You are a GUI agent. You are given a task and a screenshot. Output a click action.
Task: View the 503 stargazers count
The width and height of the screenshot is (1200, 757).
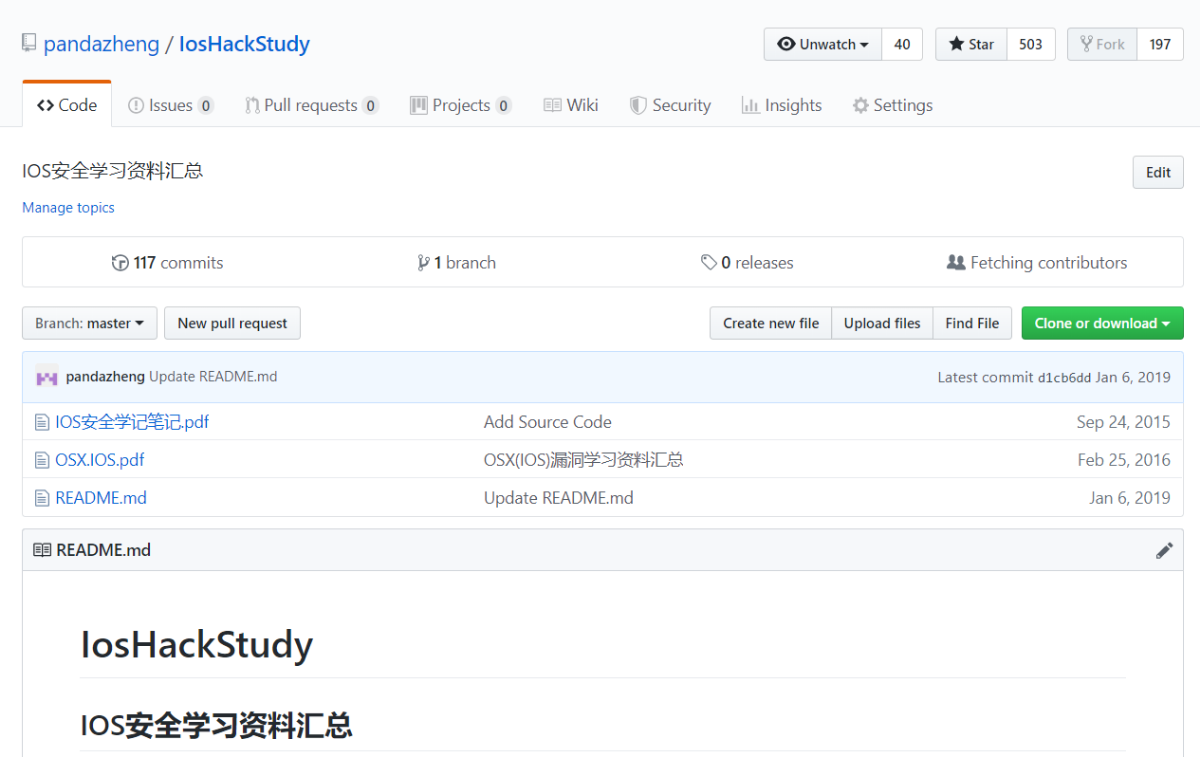pyautogui.click(x=1031, y=44)
